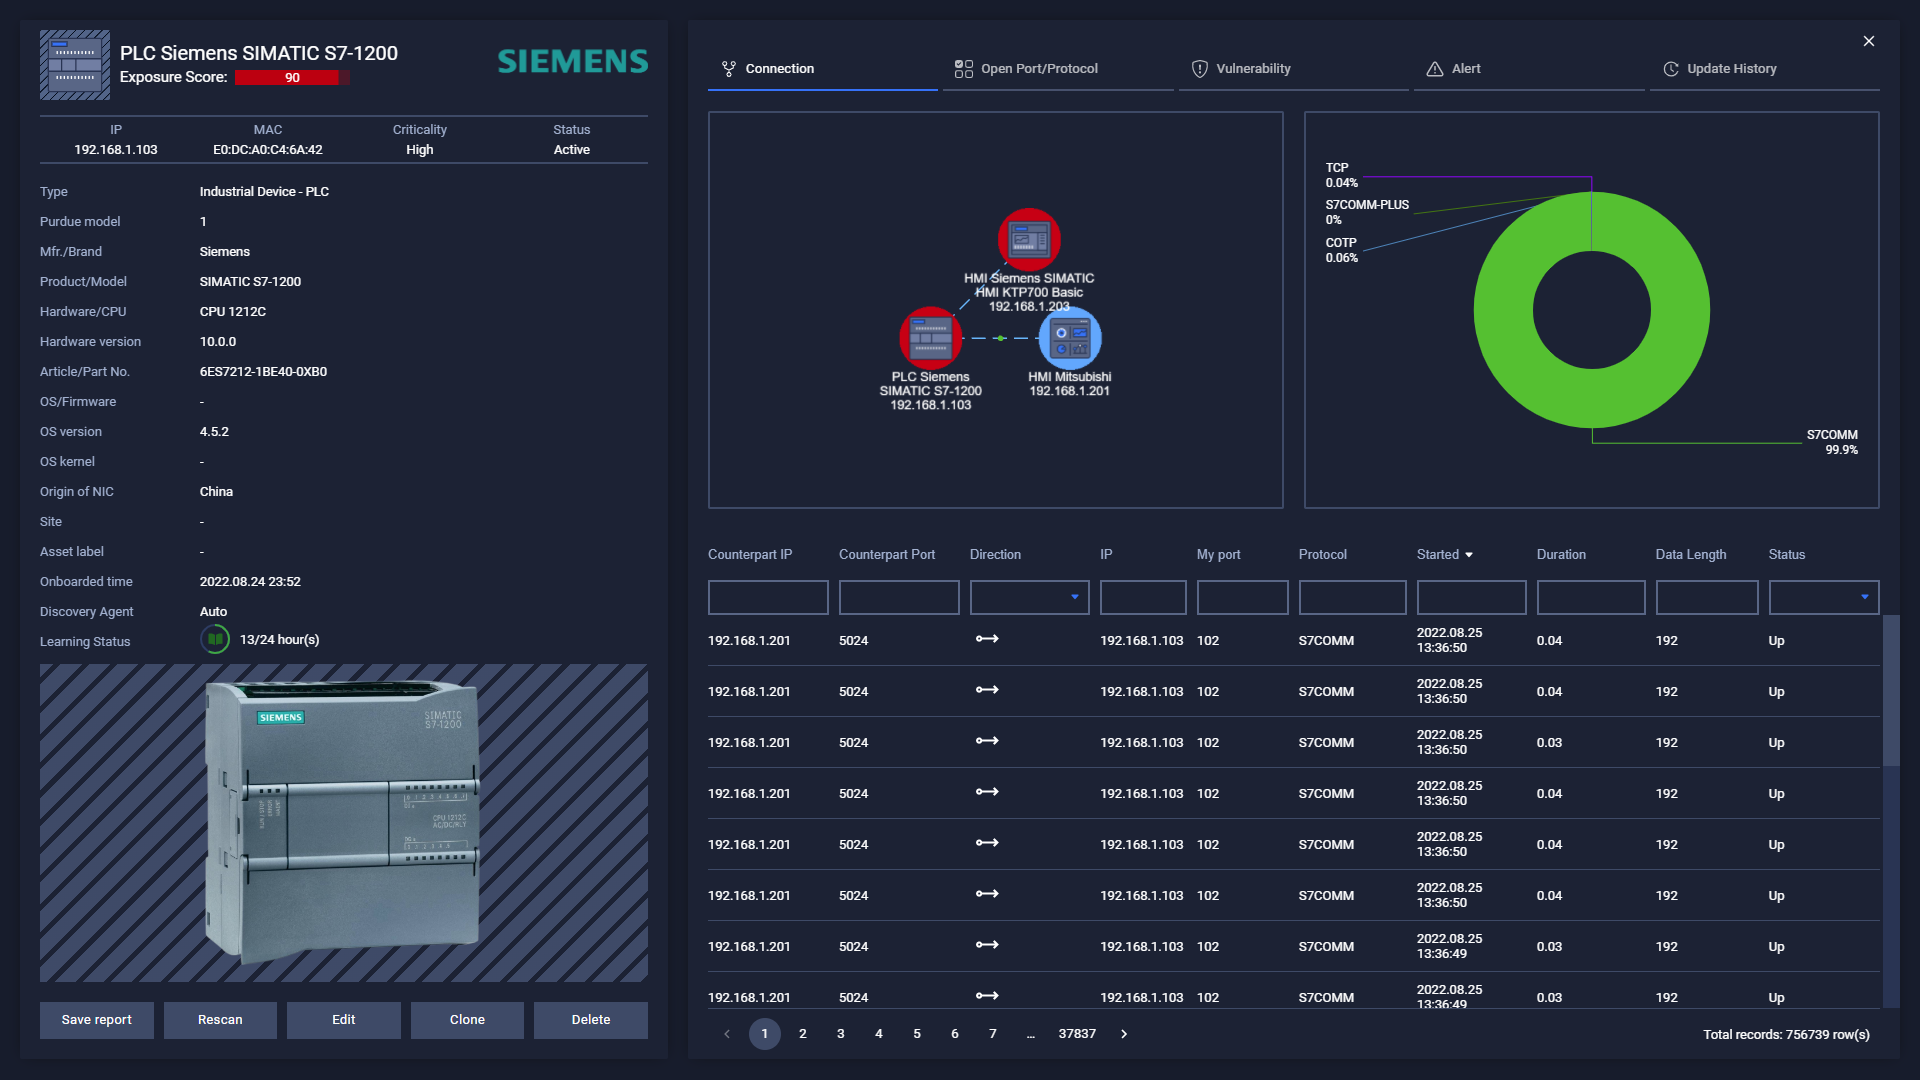The width and height of the screenshot is (1920, 1080).
Task: Switch to the Open Port/Protocol tab
Action: (1058, 69)
